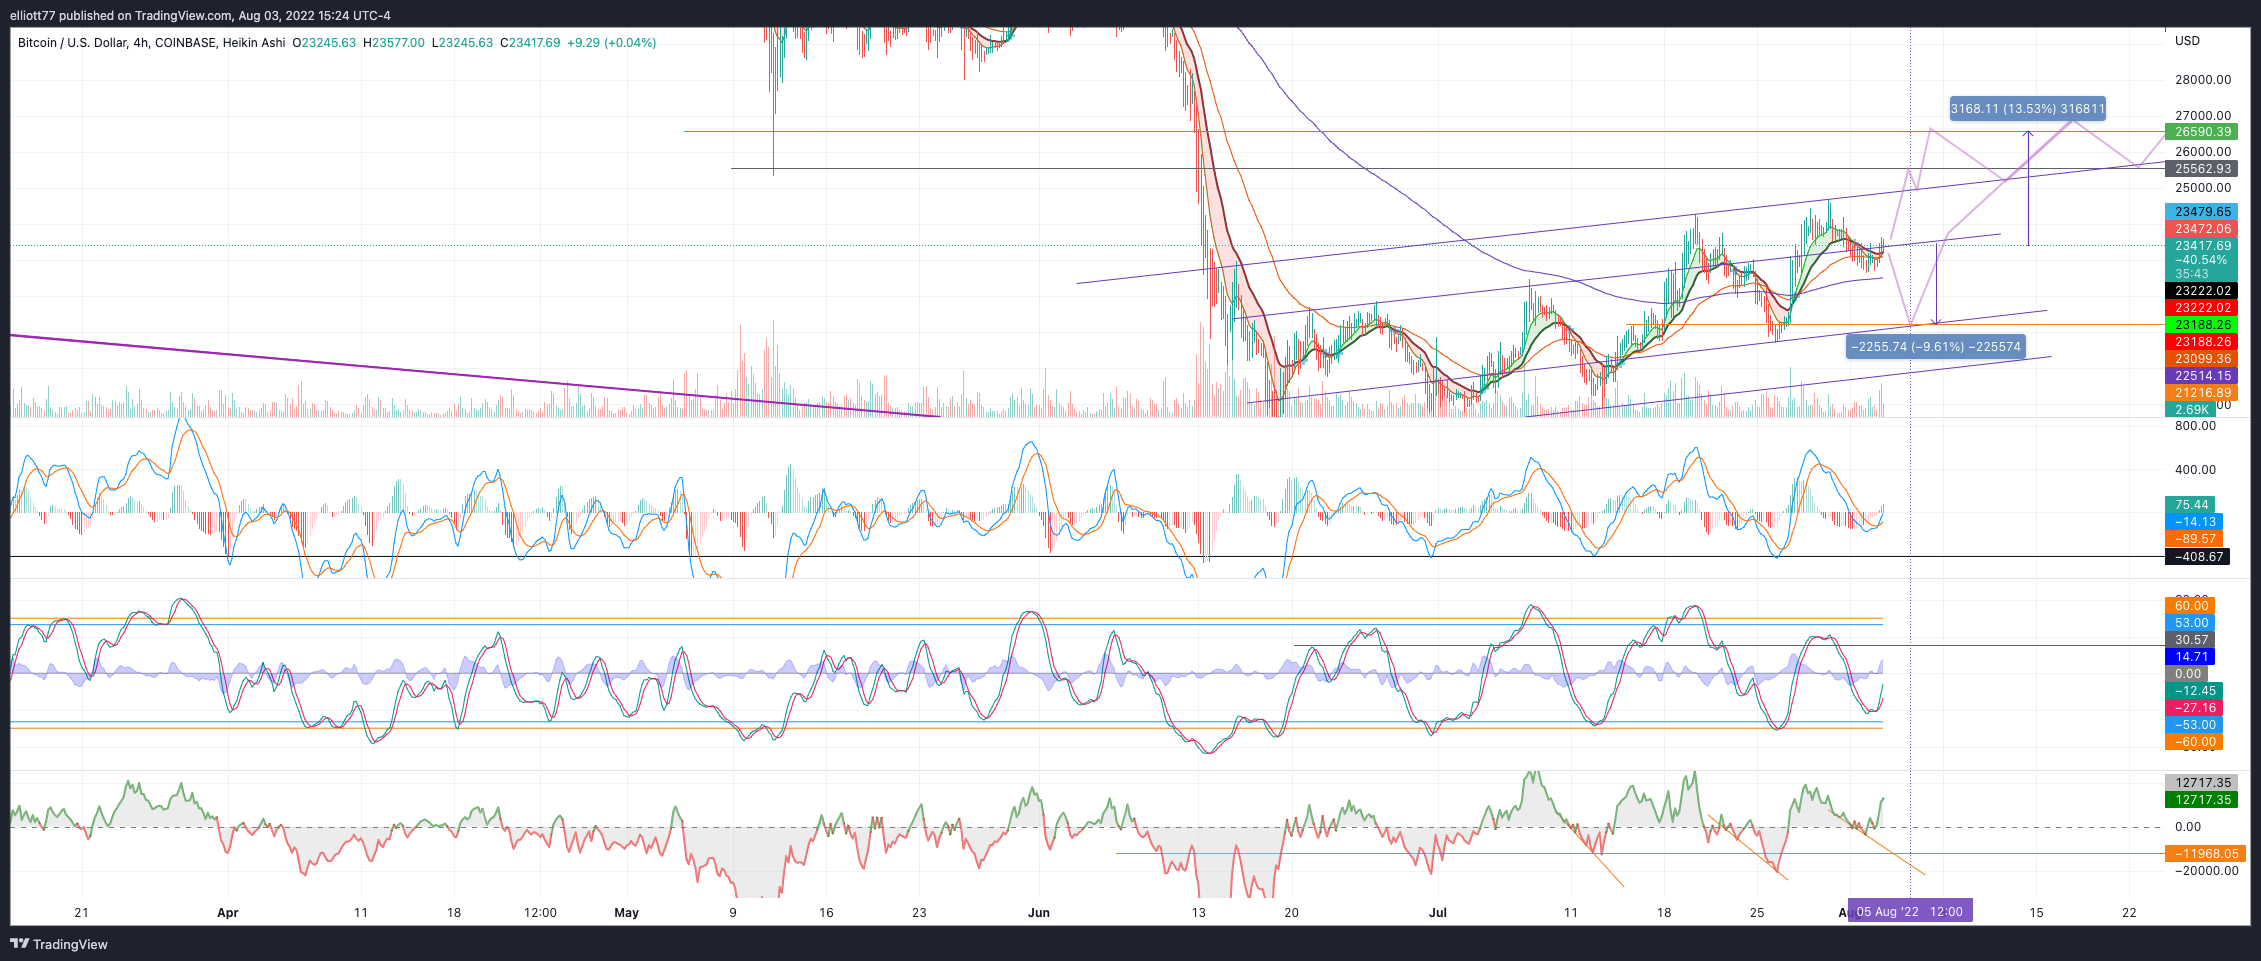Select the orange 60.00 oscillator level label

(x=2190, y=606)
